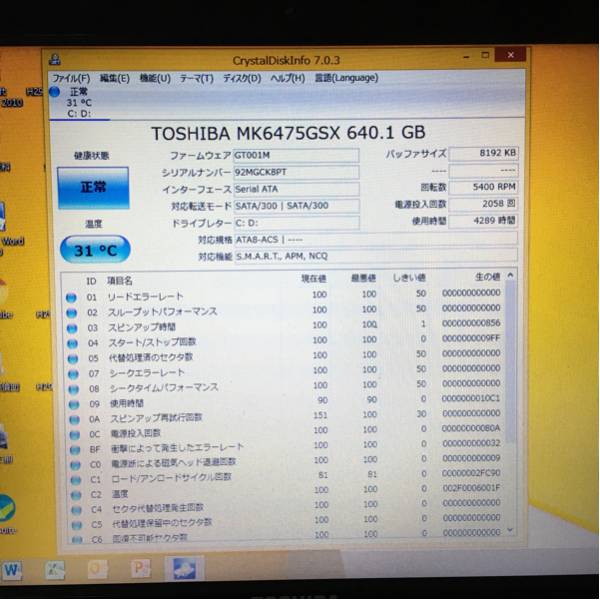600x600 pixels.
Task: Click the しきい値 column header
Action: click(x=409, y=277)
